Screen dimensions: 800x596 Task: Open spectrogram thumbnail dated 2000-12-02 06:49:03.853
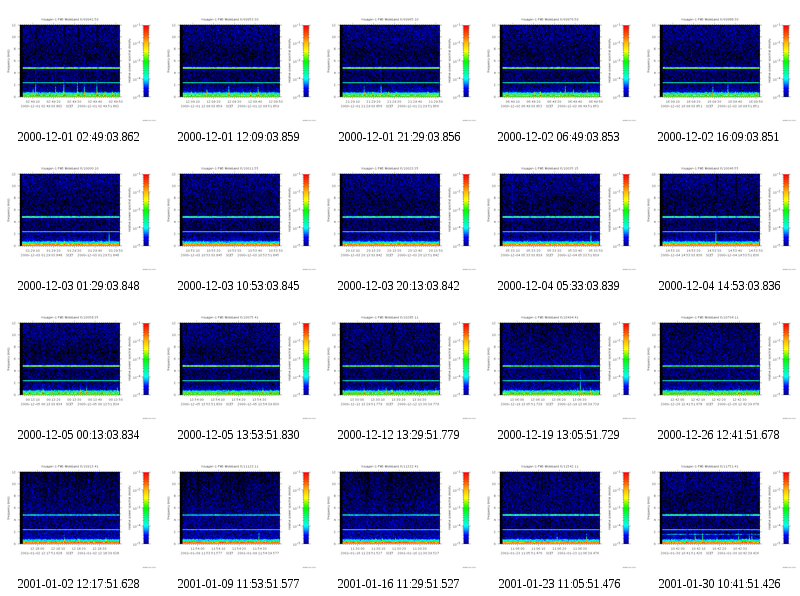coord(561,68)
